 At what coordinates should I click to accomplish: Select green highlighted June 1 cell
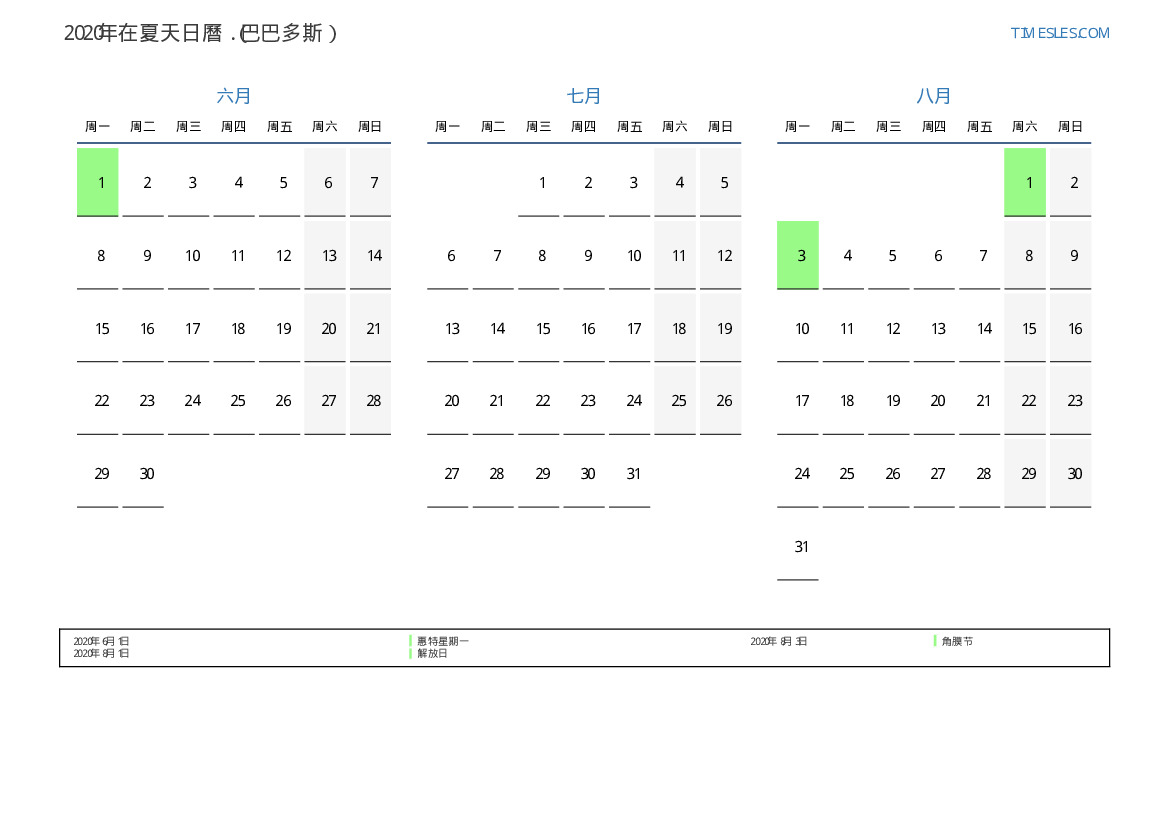click(98, 182)
